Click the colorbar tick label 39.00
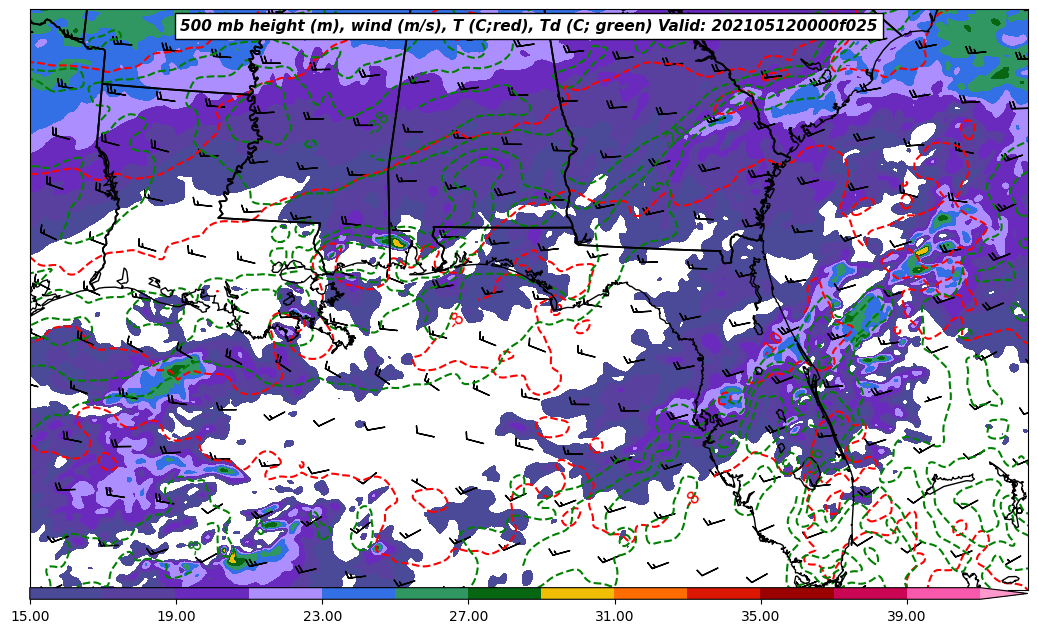Viewport: 1037px width, 633px height. 907,616
